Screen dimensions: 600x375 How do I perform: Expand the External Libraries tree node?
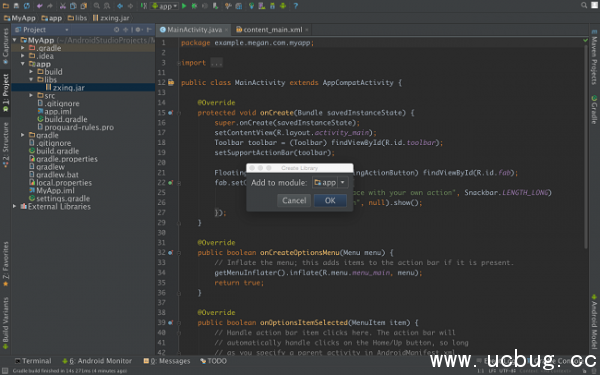coord(15,206)
